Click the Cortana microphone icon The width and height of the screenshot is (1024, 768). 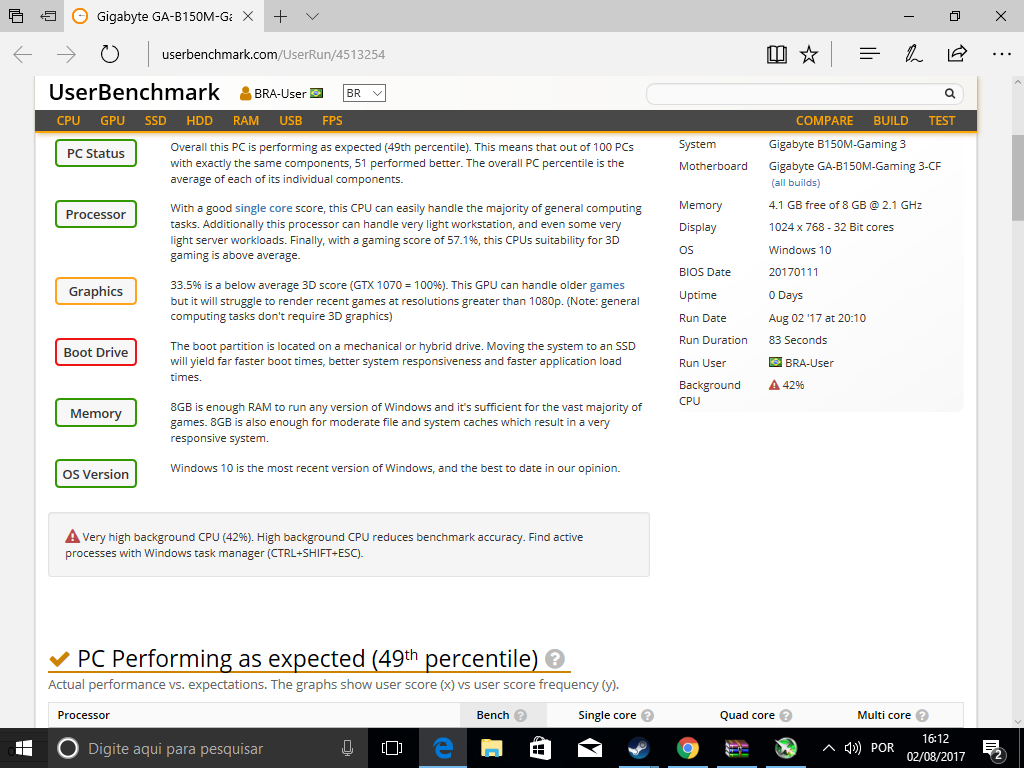pos(347,748)
